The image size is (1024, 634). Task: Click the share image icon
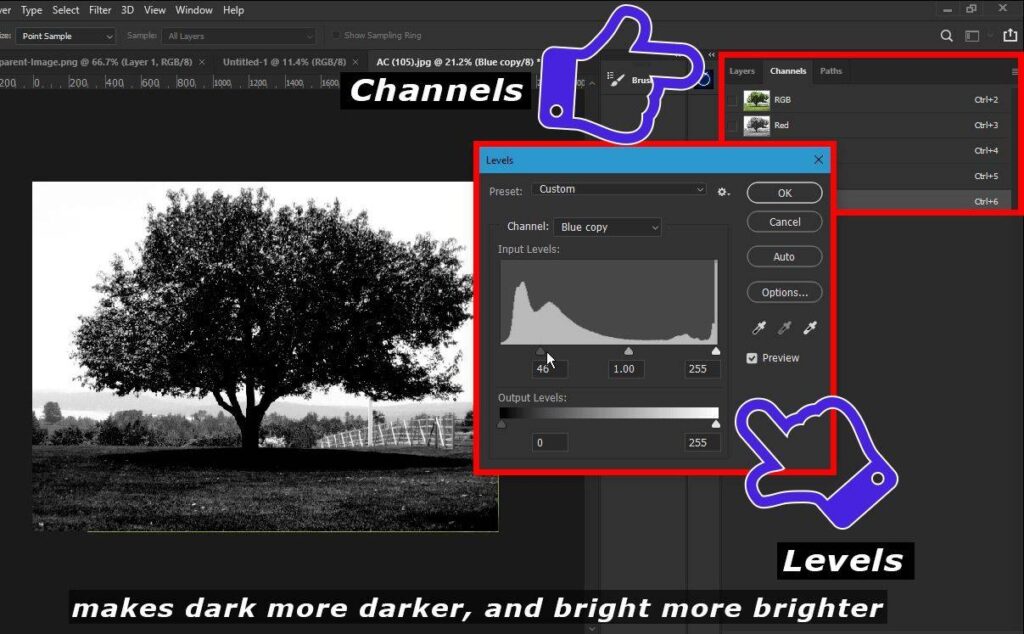(x=1010, y=35)
